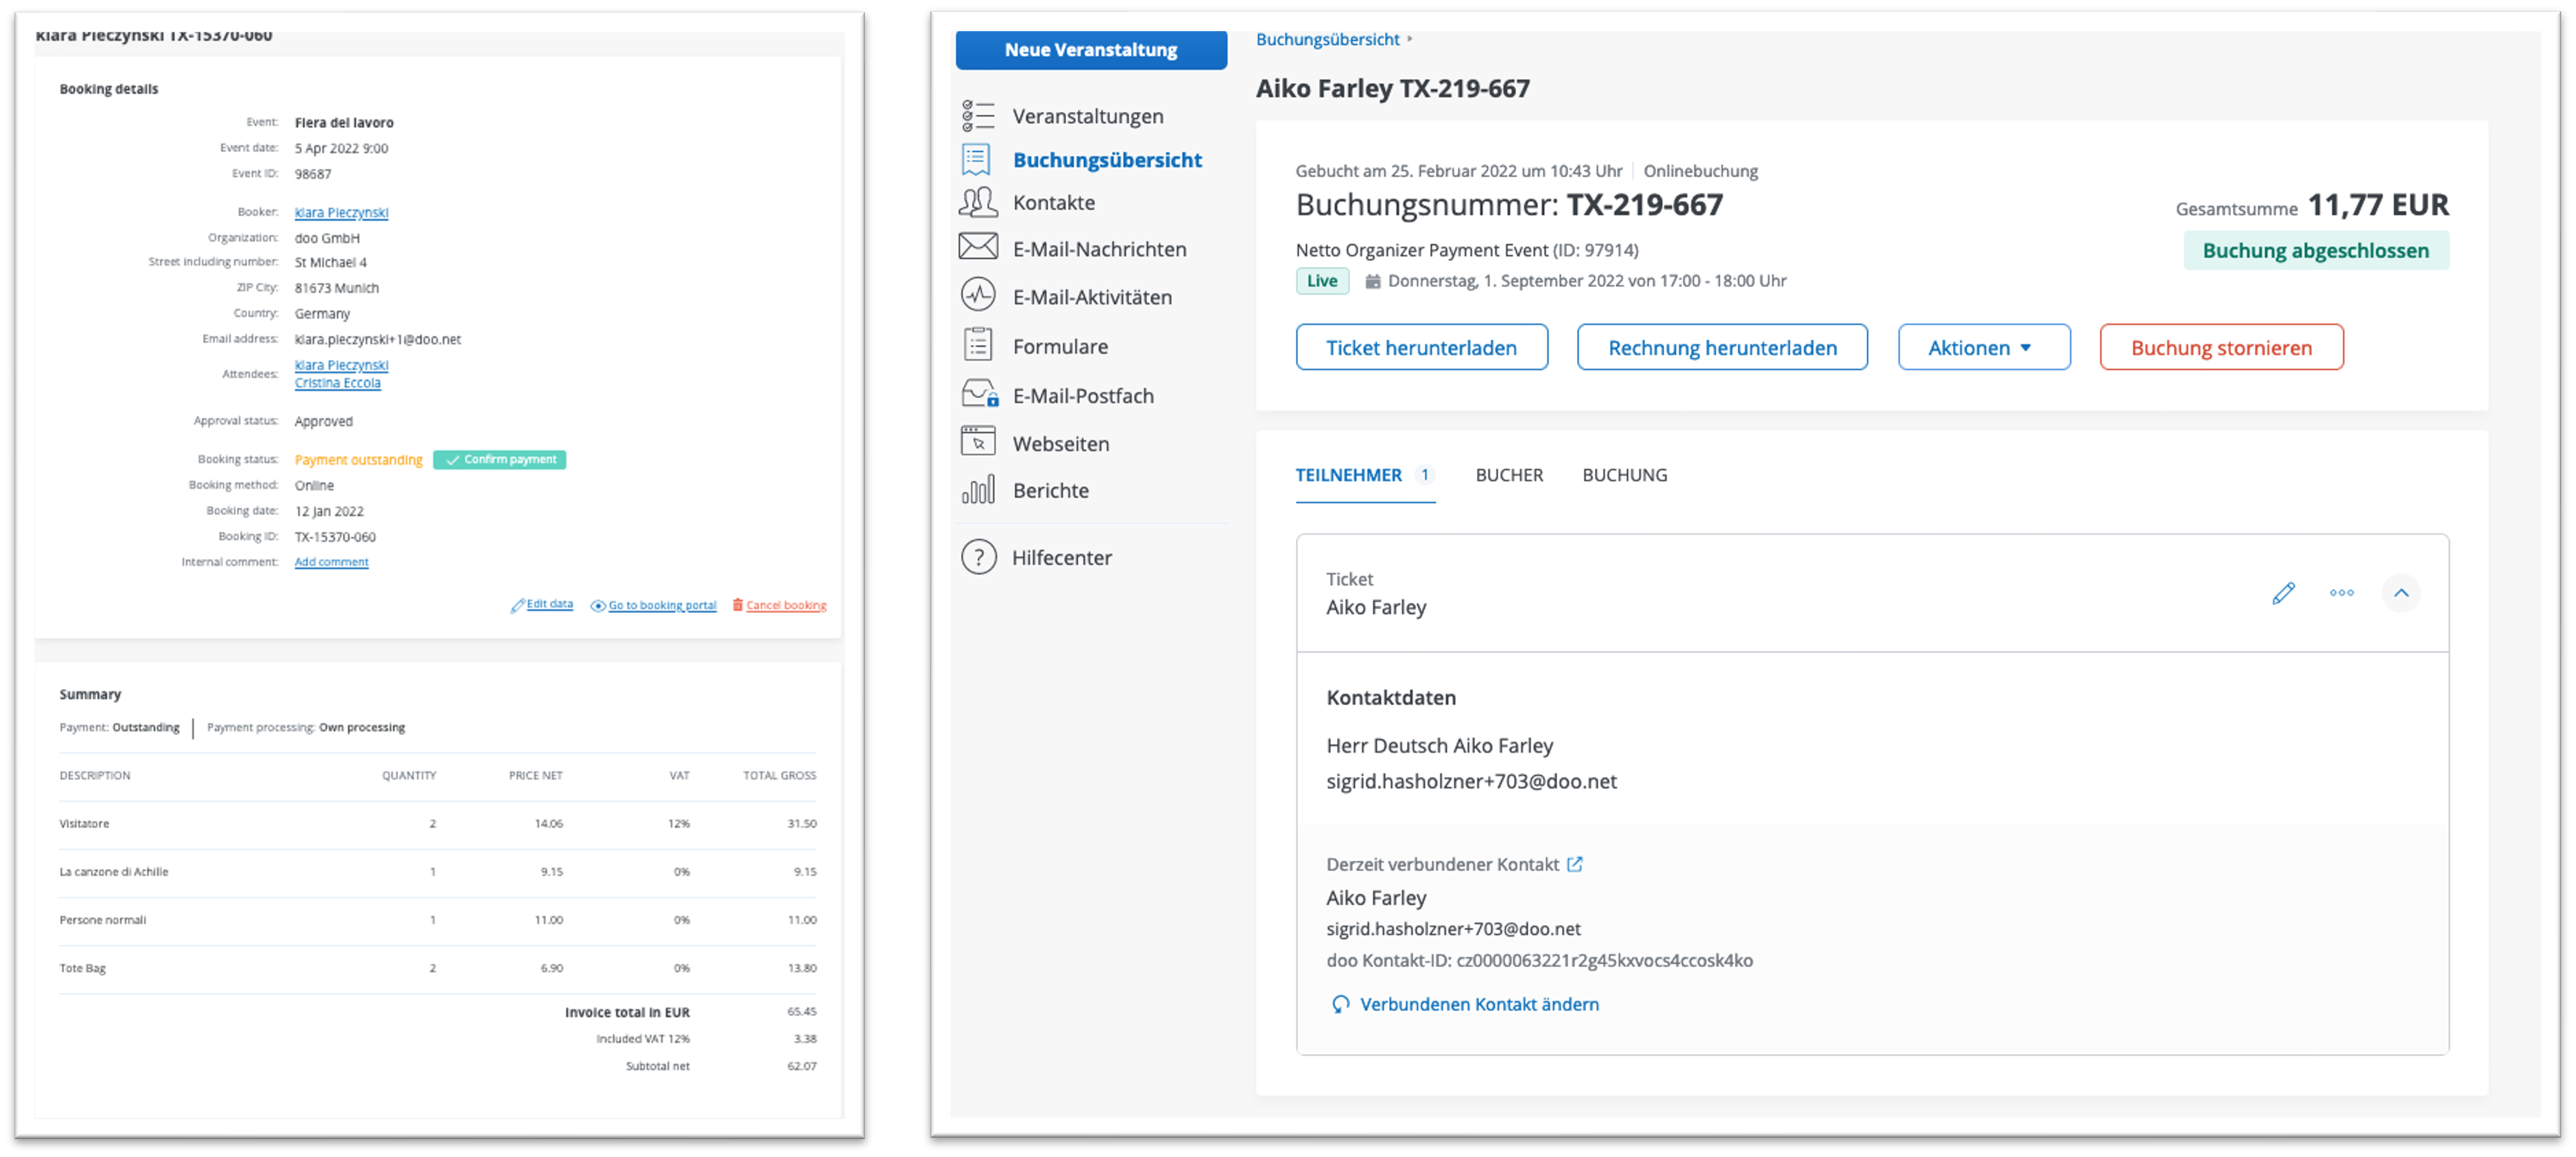Viewport: 2576px width, 1157px height.
Task: Click Go to booking portal link
Action: click(x=662, y=605)
